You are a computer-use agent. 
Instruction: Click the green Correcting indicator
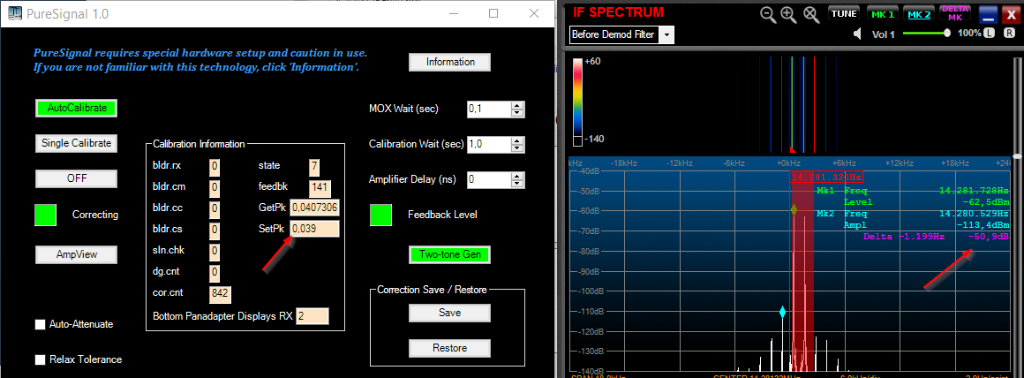tap(46, 215)
